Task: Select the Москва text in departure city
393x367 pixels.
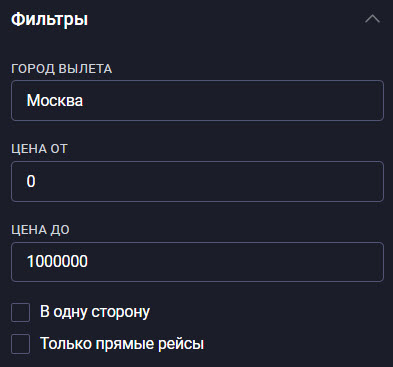Action: [x=55, y=100]
